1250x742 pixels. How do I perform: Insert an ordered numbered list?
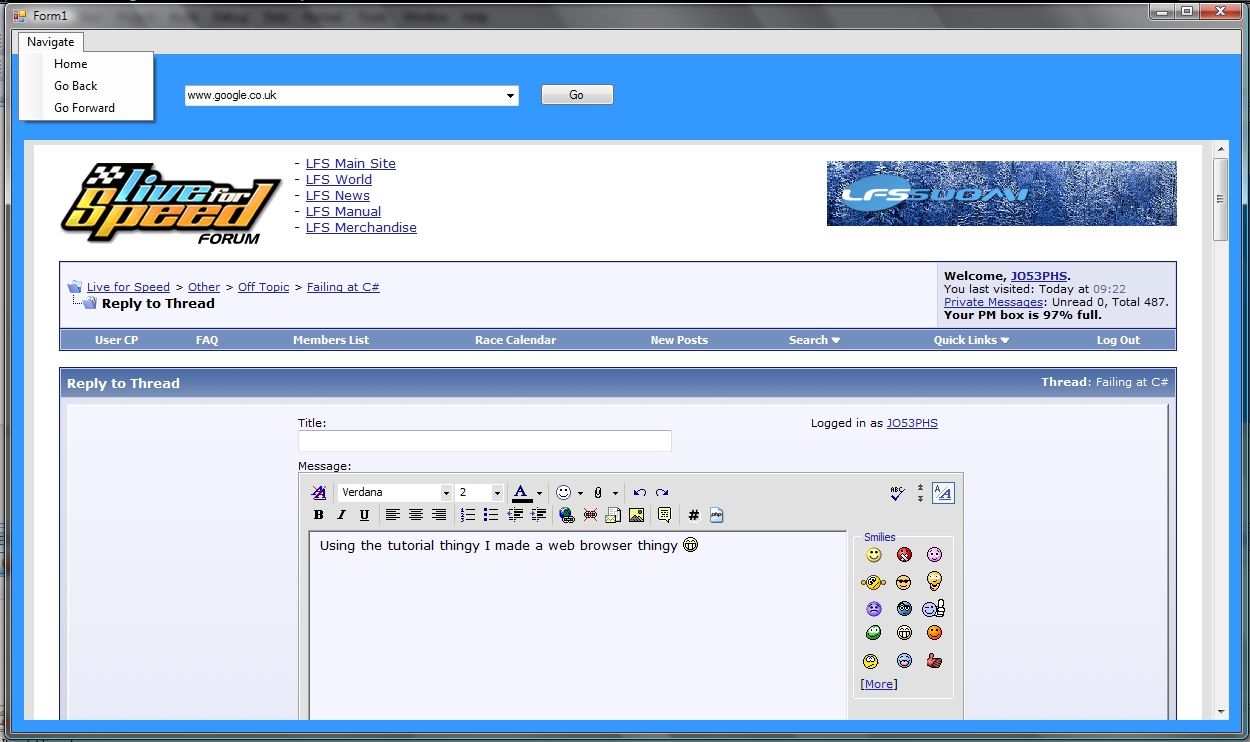pyautogui.click(x=468, y=515)
